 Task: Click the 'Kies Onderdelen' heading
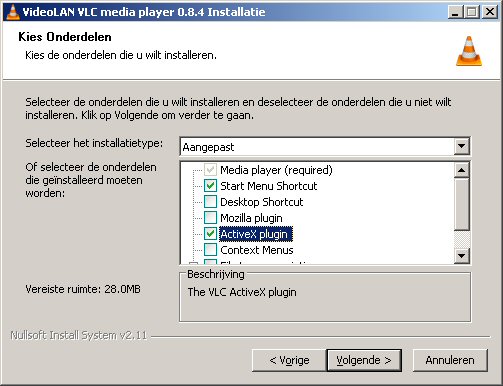65,37
